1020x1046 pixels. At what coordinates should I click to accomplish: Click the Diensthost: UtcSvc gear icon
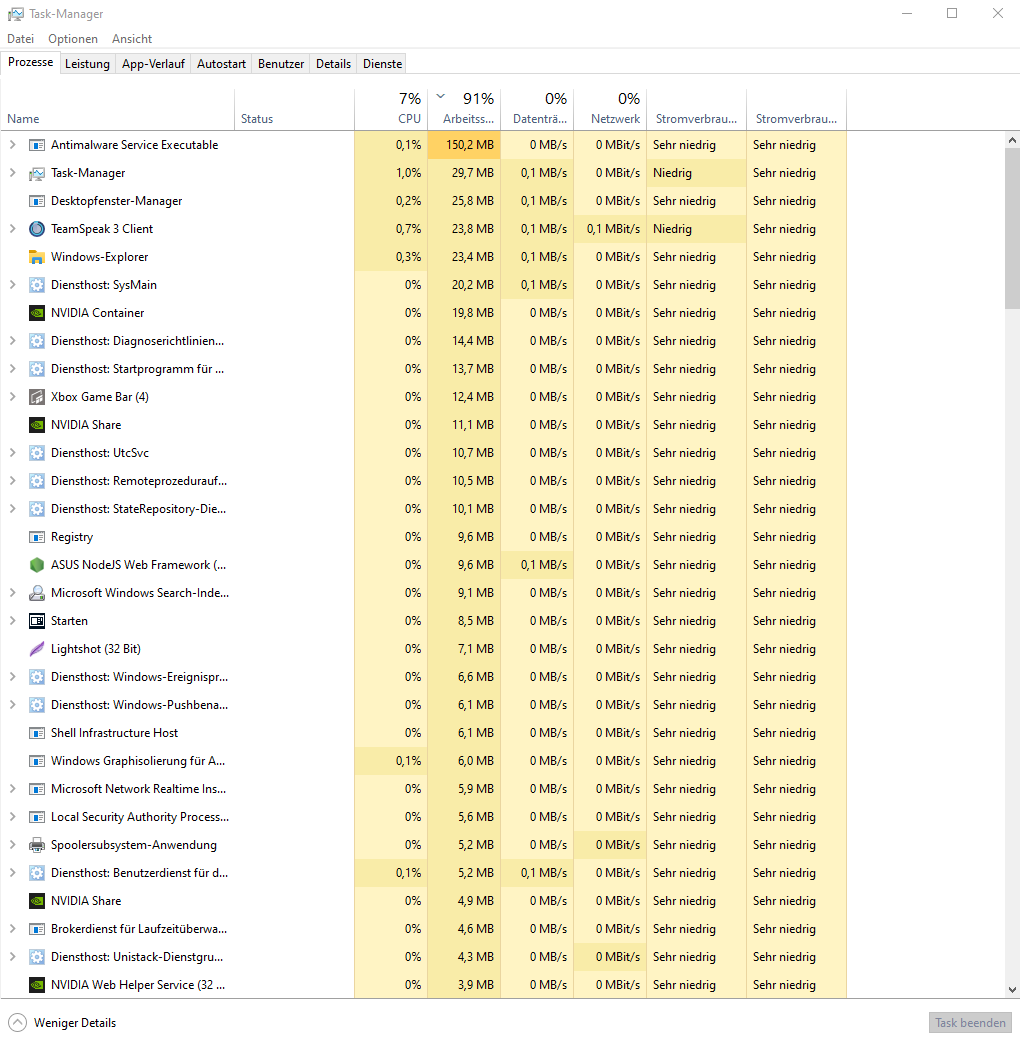point(37,453)
